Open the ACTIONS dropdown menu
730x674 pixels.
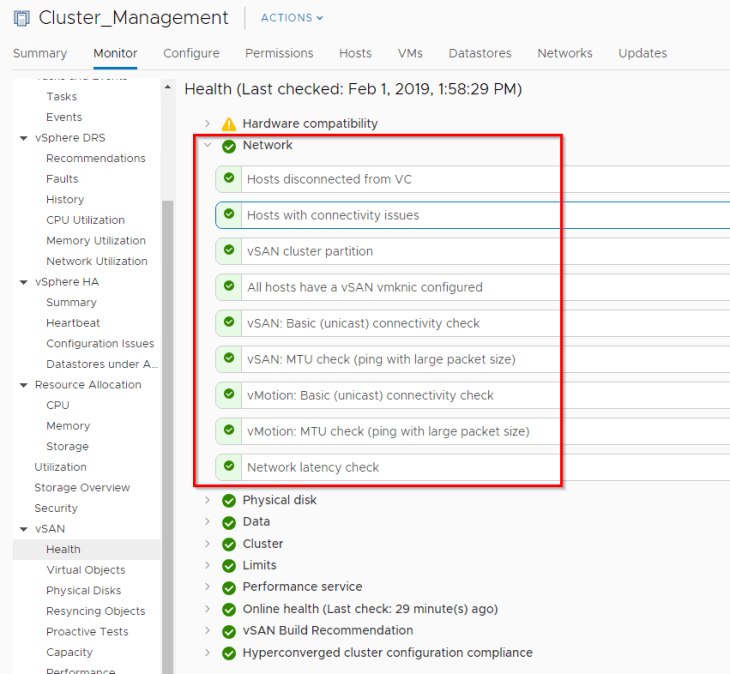(x=292, y=18)
